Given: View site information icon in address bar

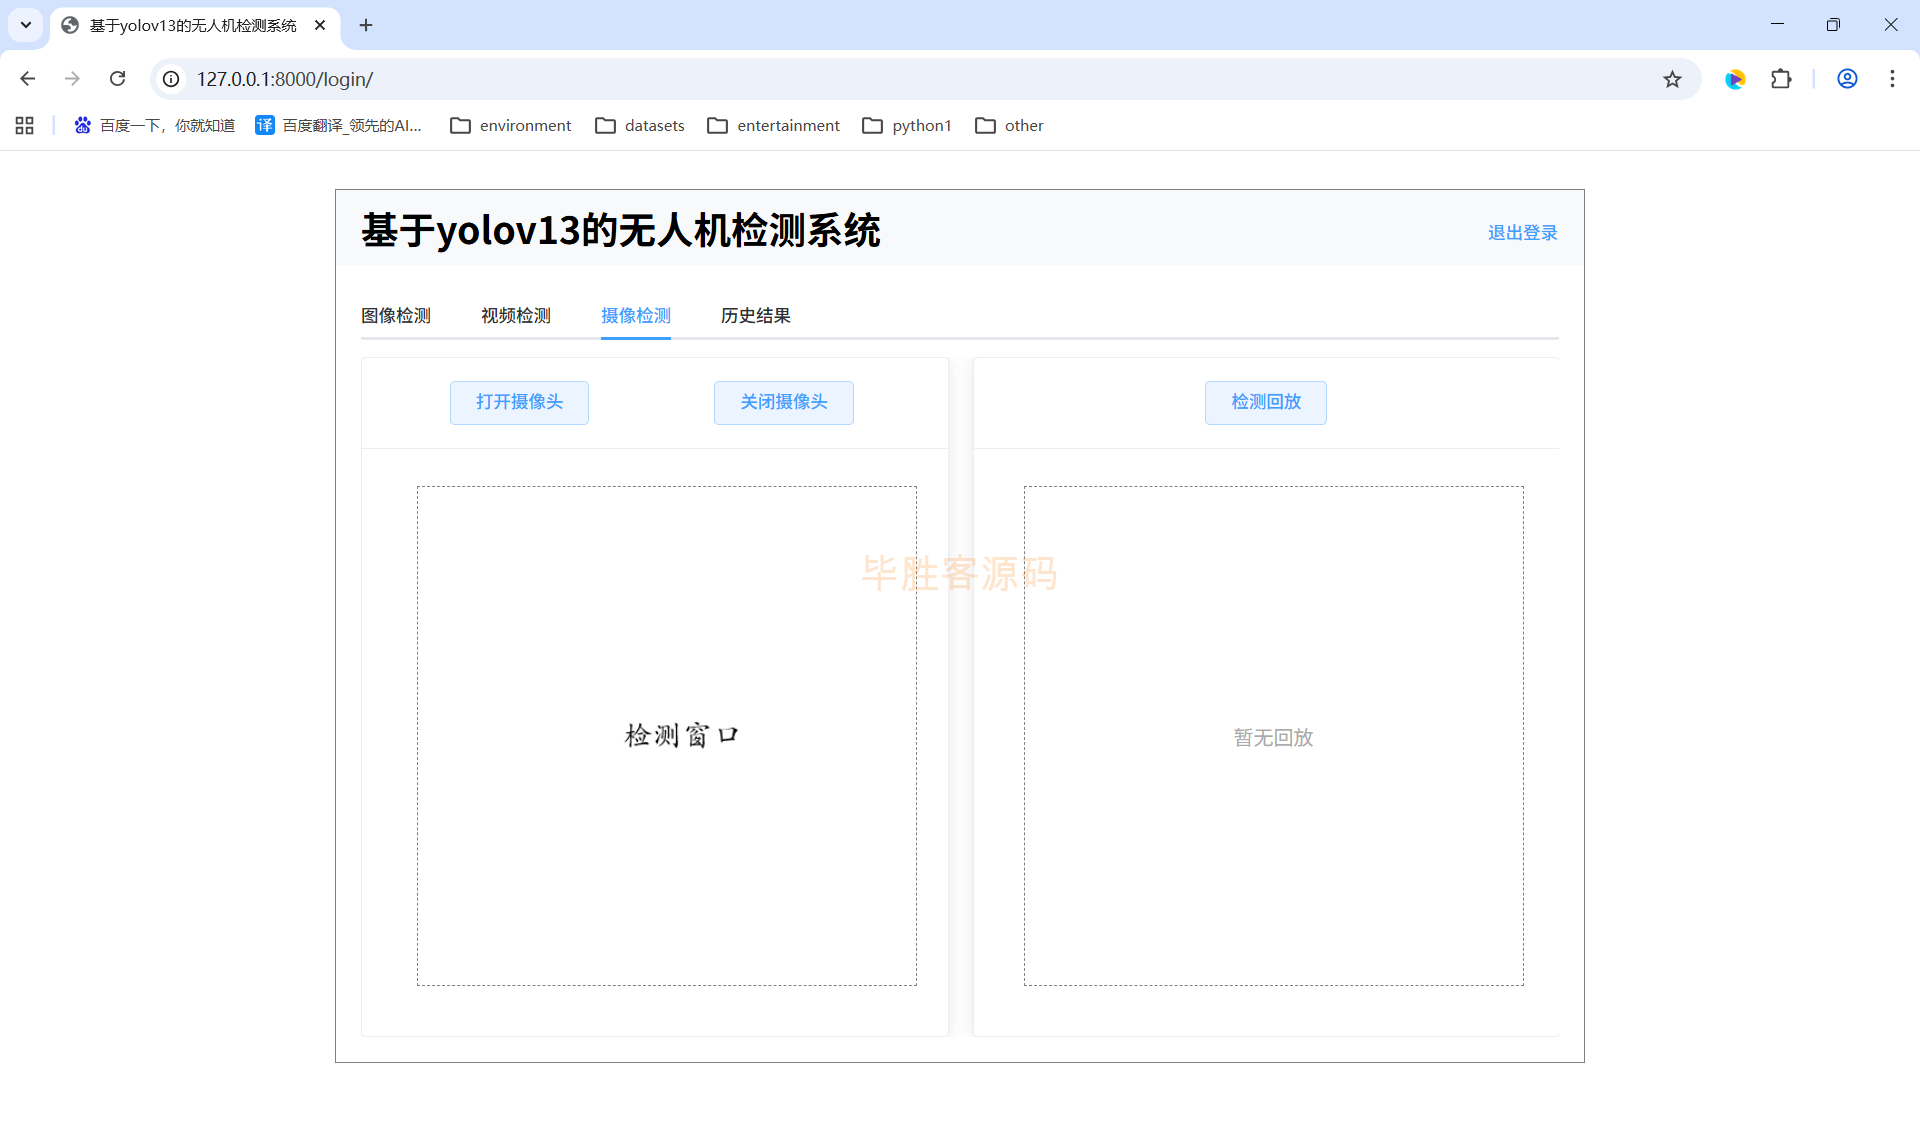Looking at the screenshot, I should click(x=172, y=79).
